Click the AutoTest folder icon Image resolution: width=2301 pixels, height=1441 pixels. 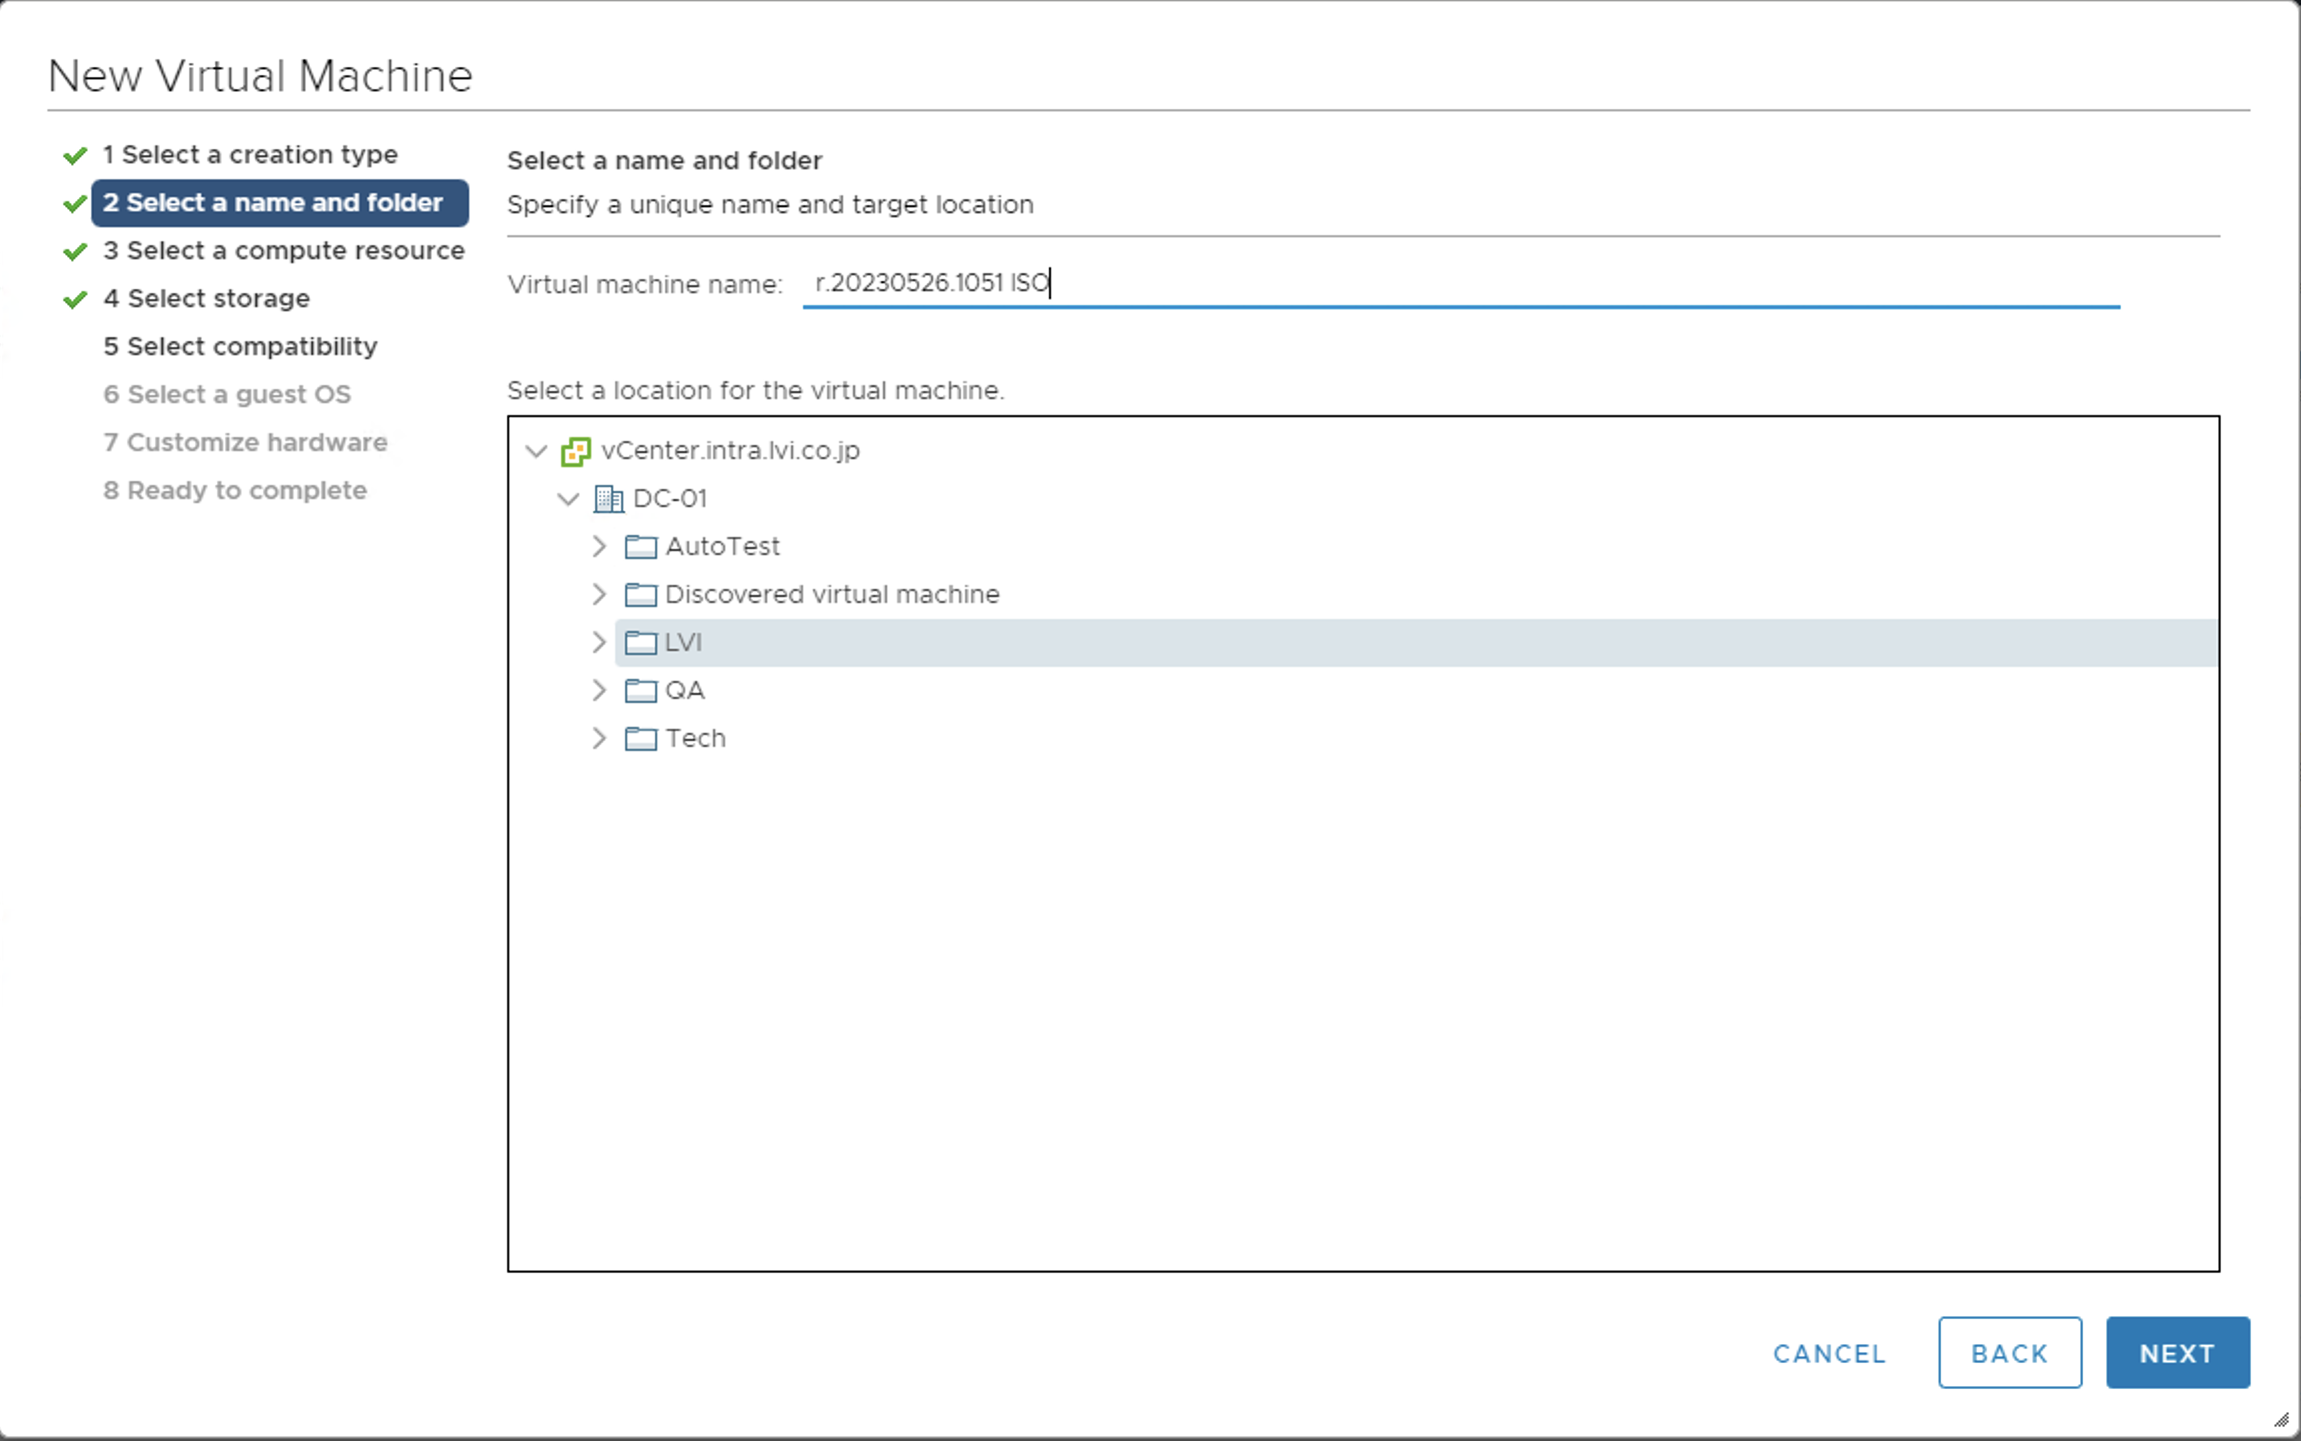pos(640,547)
